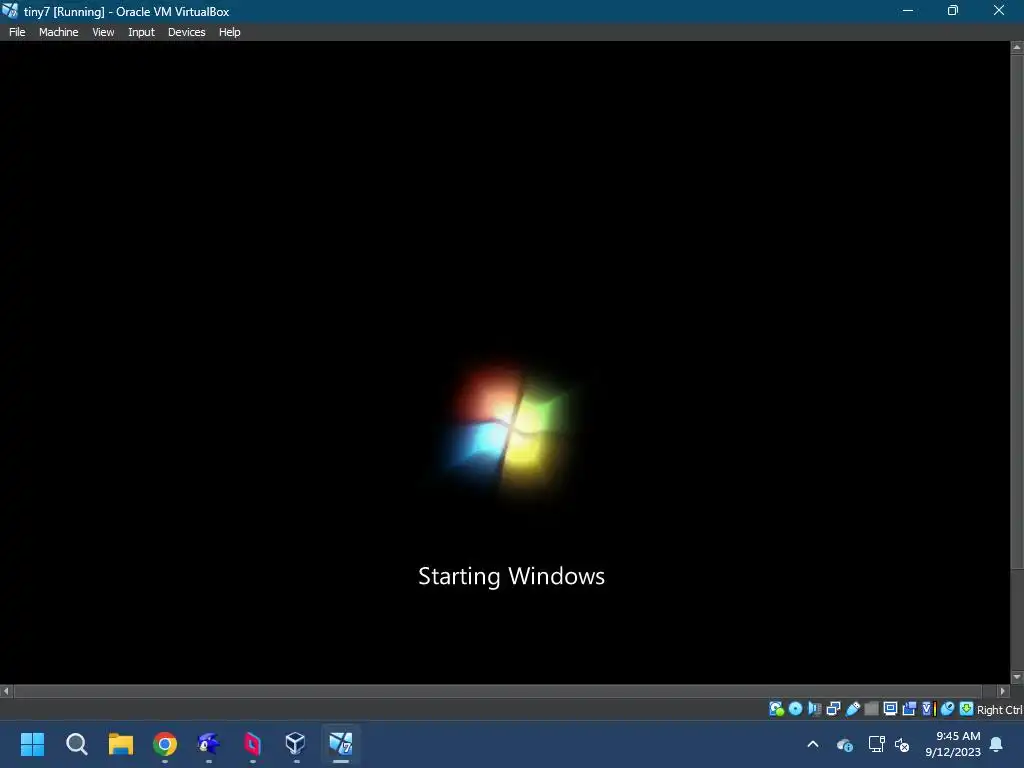
Task: Click the mouse integration status icon
Action: click(x=947, y=709)
